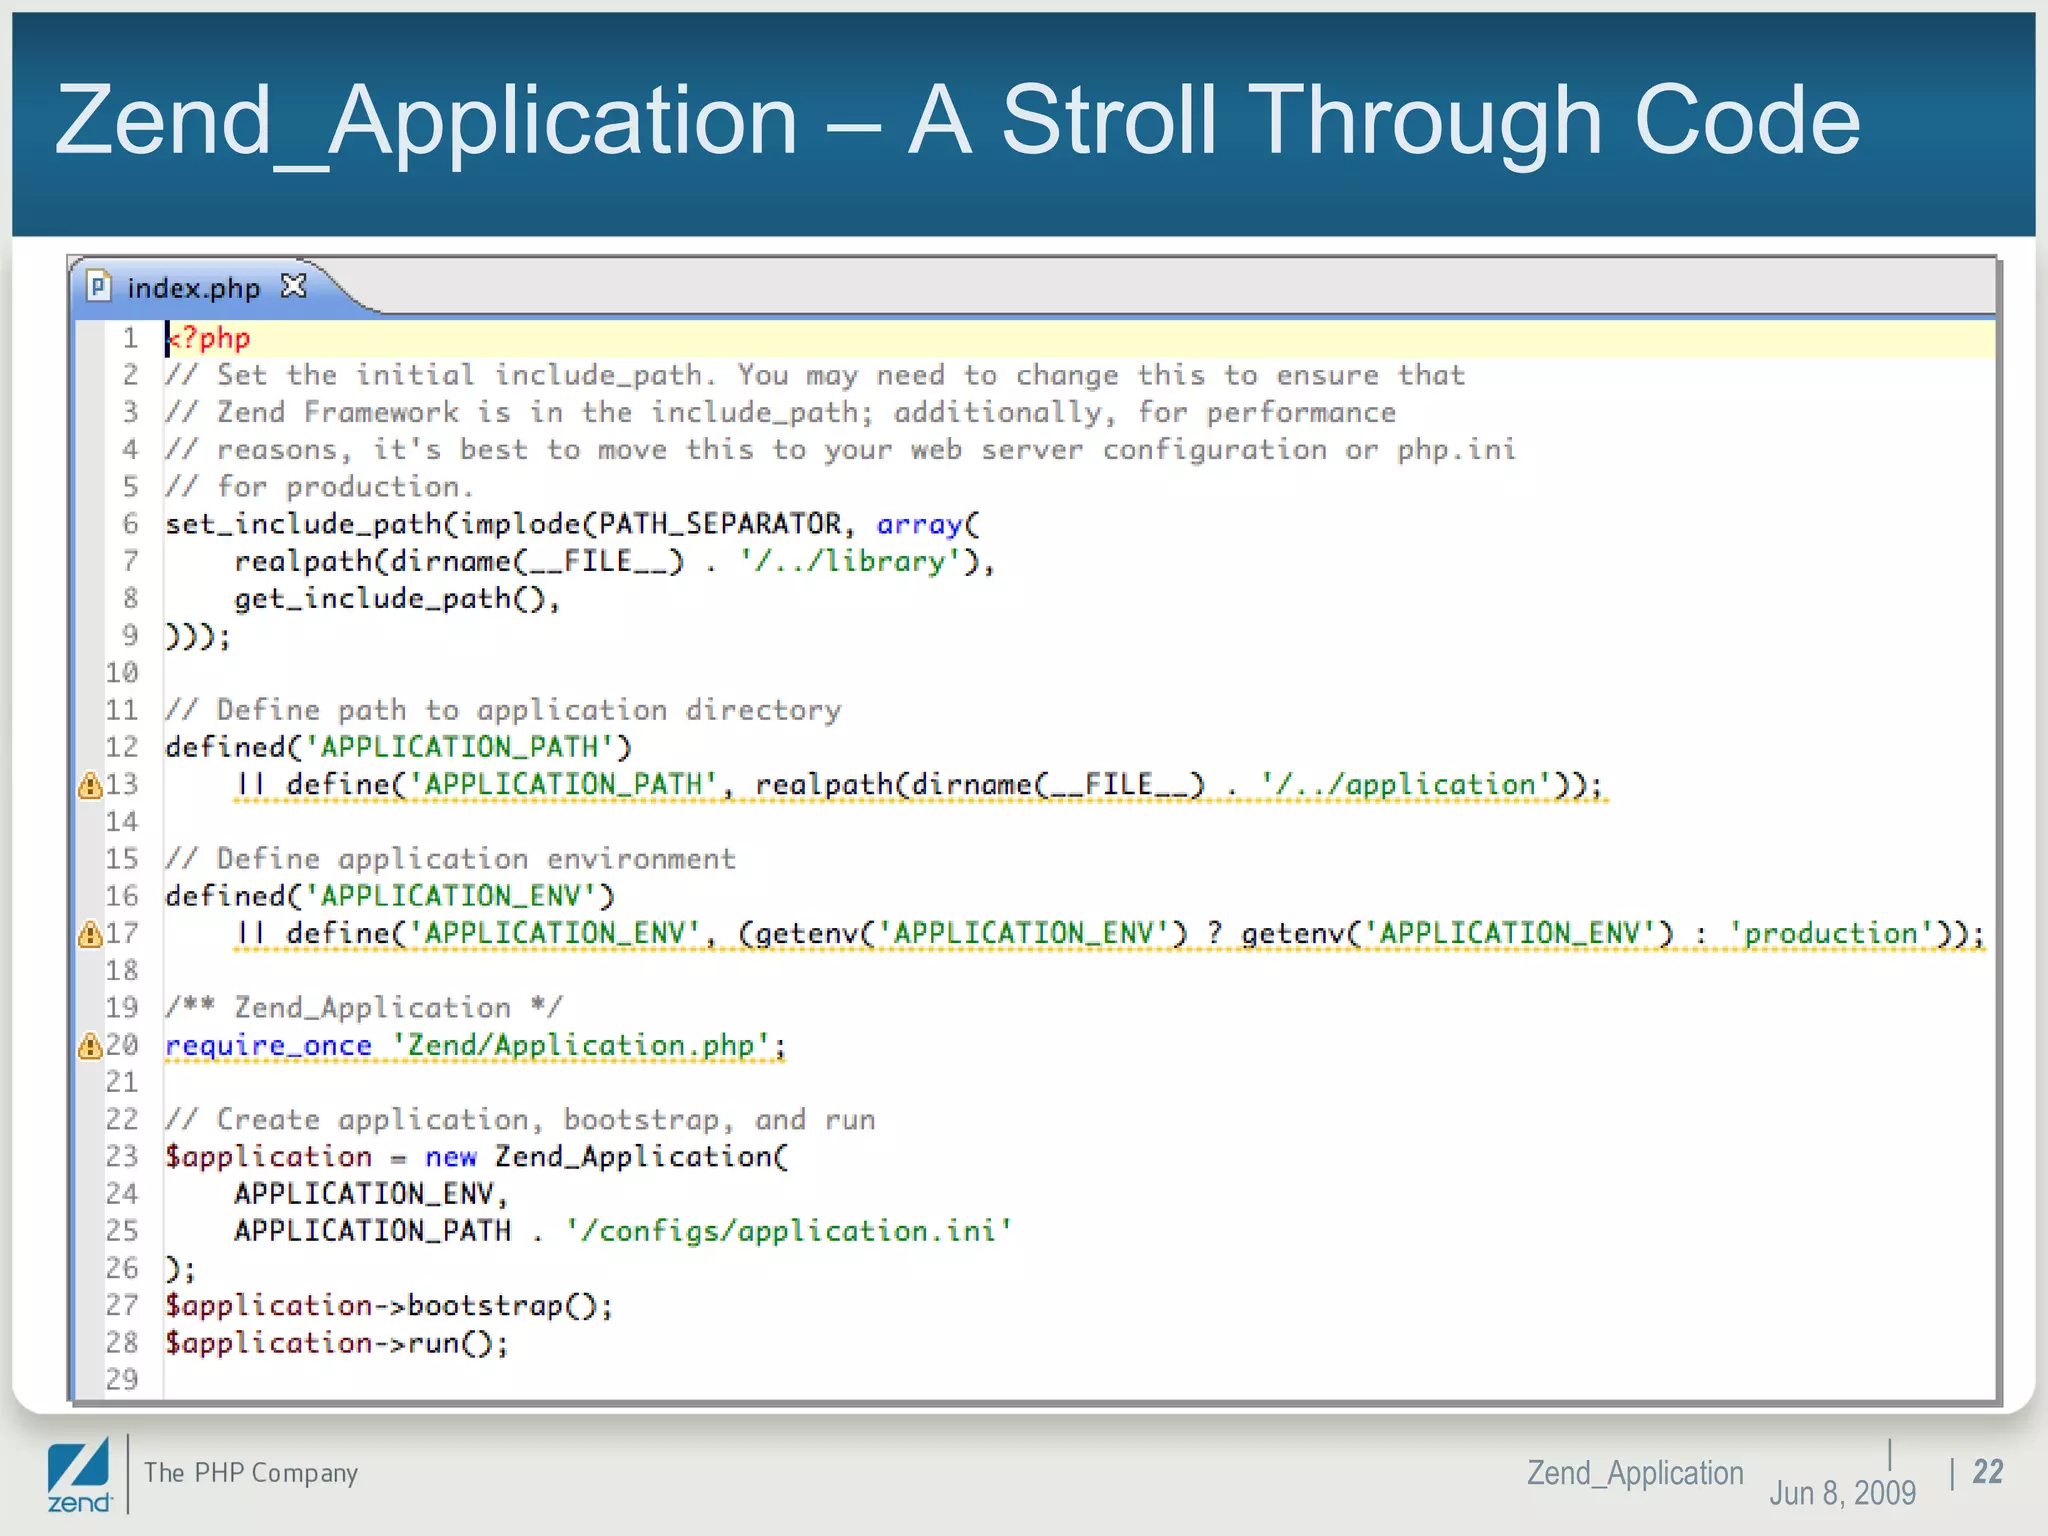Click line number 10 in gutter

122,673
